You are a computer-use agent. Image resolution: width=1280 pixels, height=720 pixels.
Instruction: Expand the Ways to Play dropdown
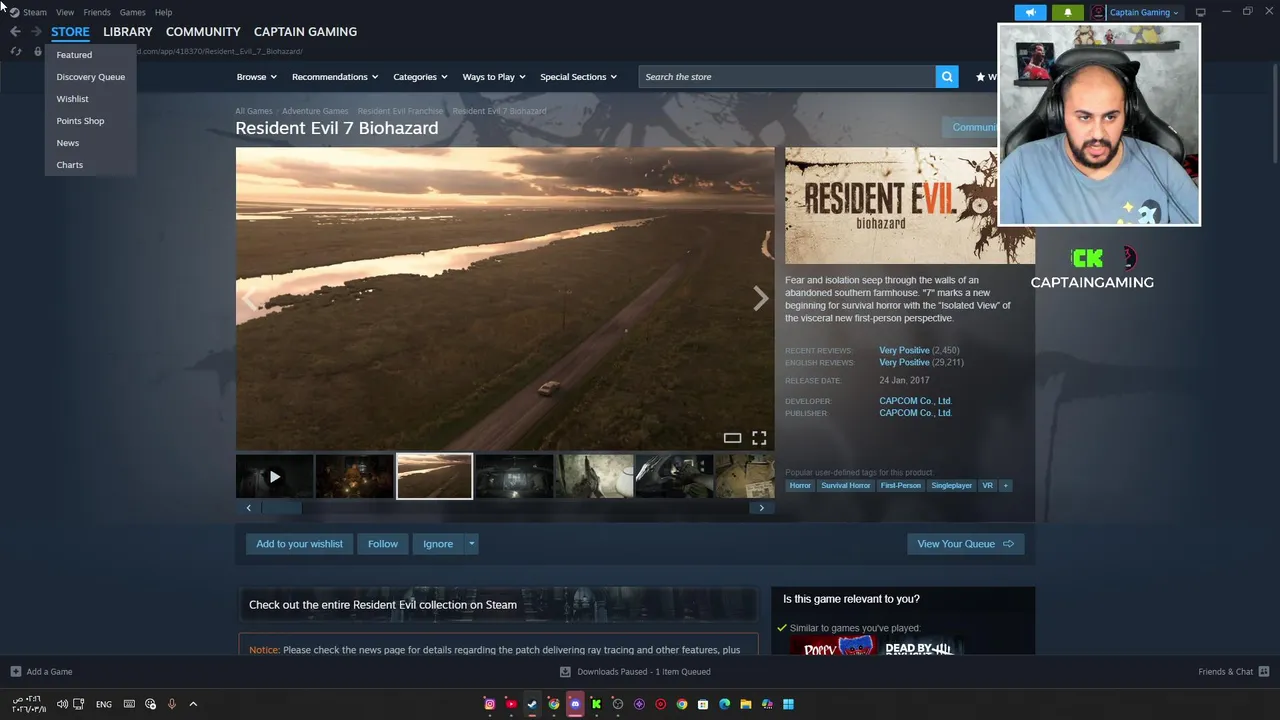pos(494,77)
